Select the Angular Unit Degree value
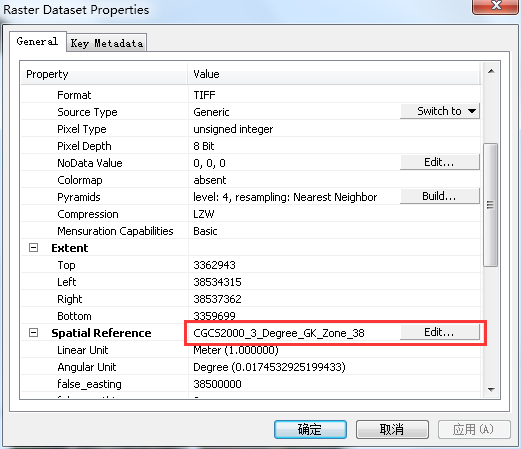The height and width of the screenshot is (449, 521). click(269, 367)
